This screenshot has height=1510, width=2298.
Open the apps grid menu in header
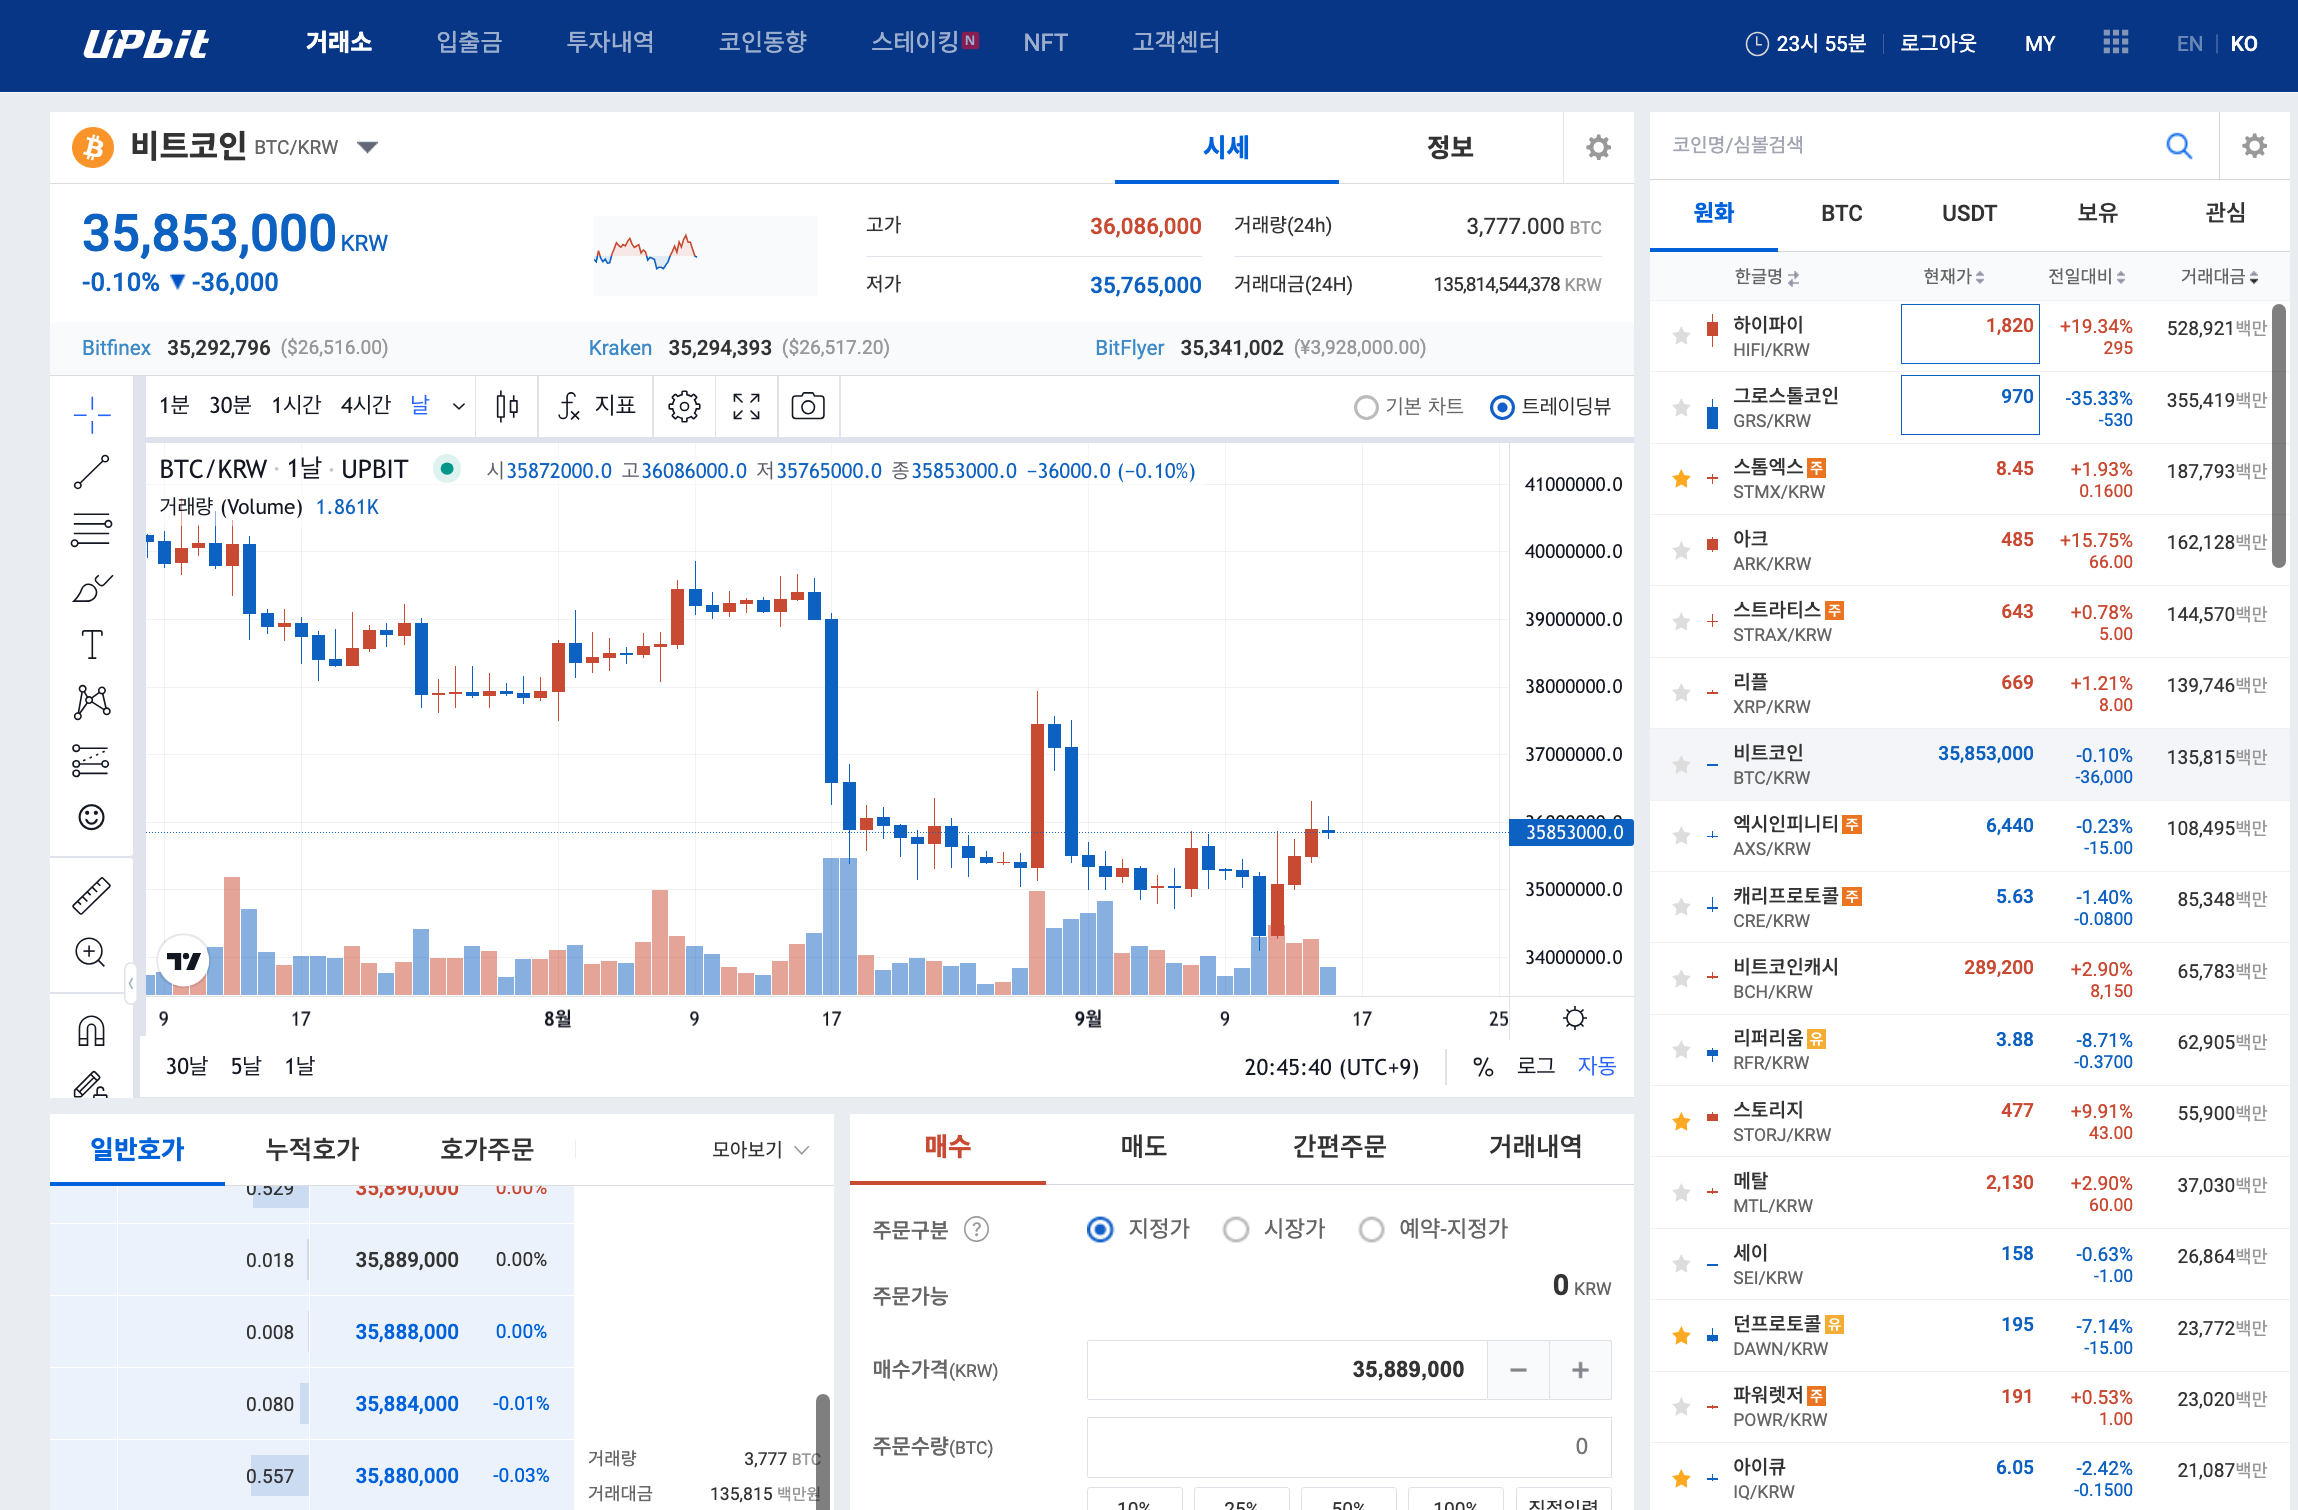[2116, 42]
